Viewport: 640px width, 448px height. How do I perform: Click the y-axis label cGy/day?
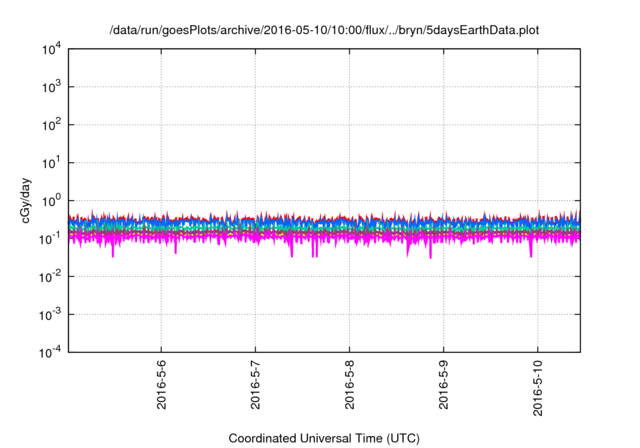26,200
